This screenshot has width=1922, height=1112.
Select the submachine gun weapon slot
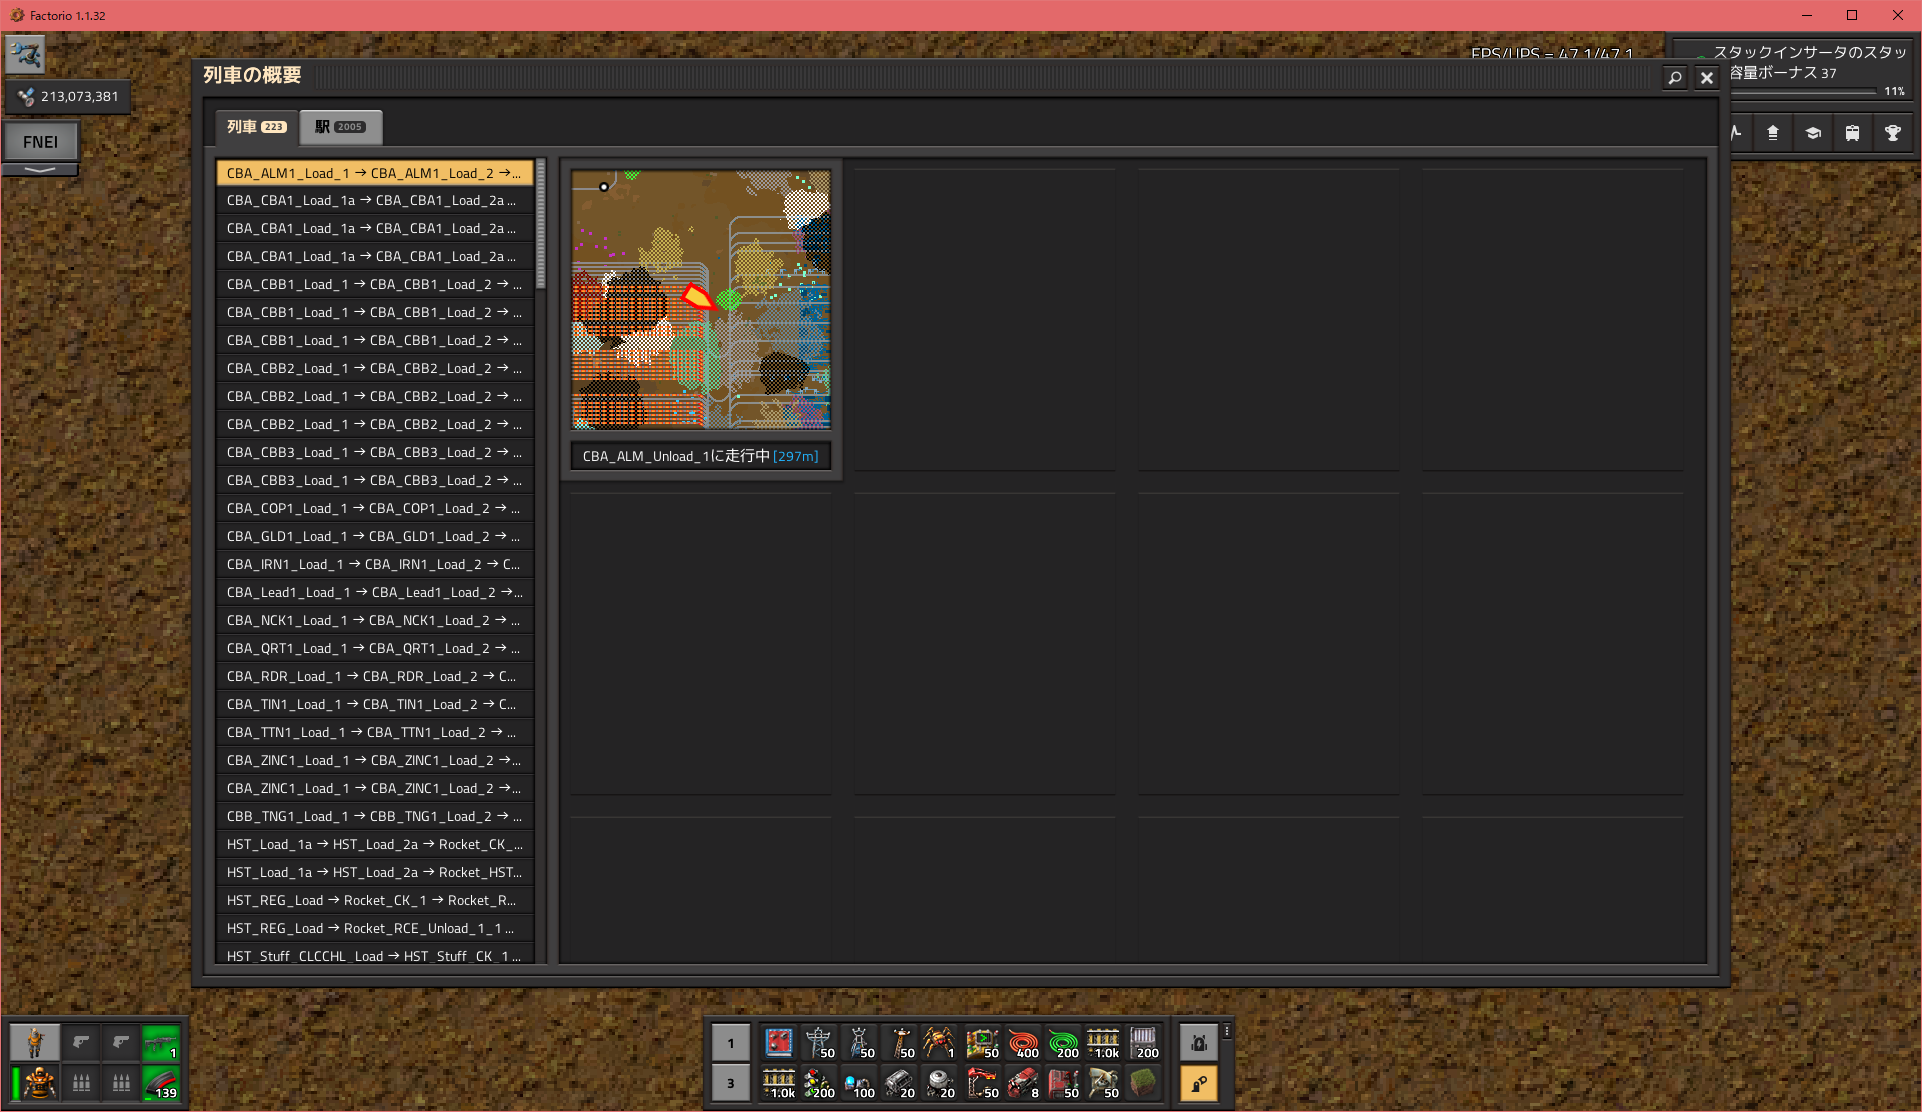(x=160, y=1043)
